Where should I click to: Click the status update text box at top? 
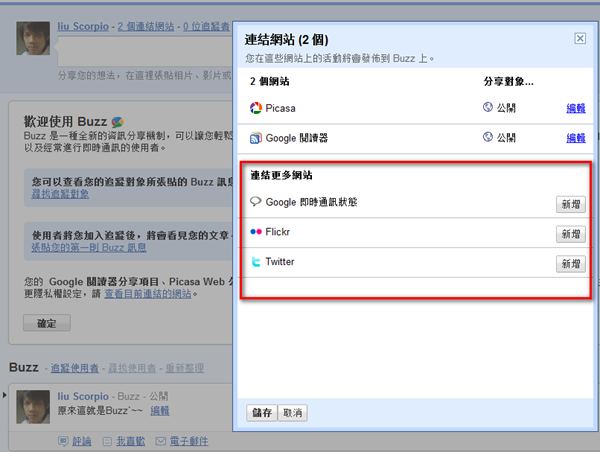145,52
